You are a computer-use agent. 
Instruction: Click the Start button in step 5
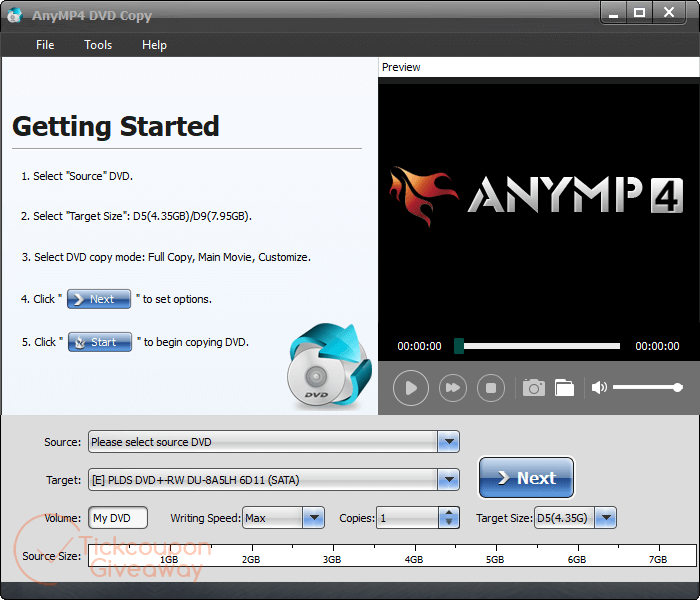point(100,342)
